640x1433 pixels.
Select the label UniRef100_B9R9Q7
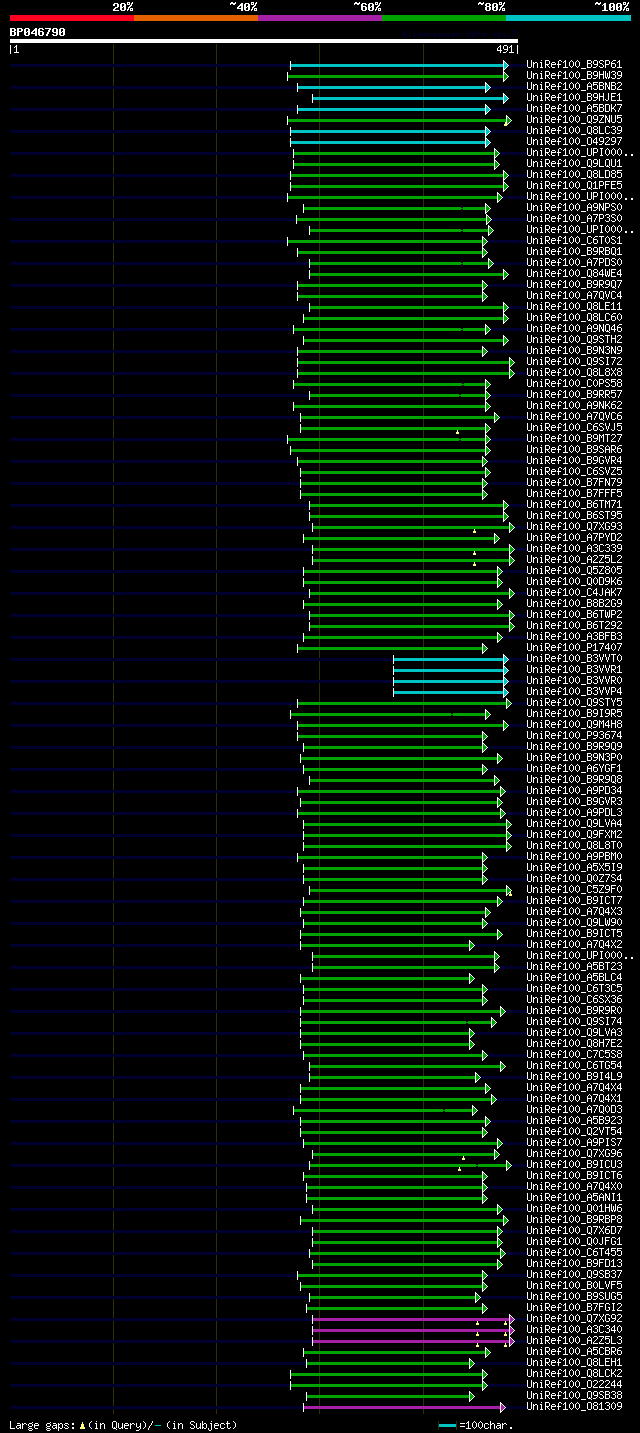click(x=574, y=285)
